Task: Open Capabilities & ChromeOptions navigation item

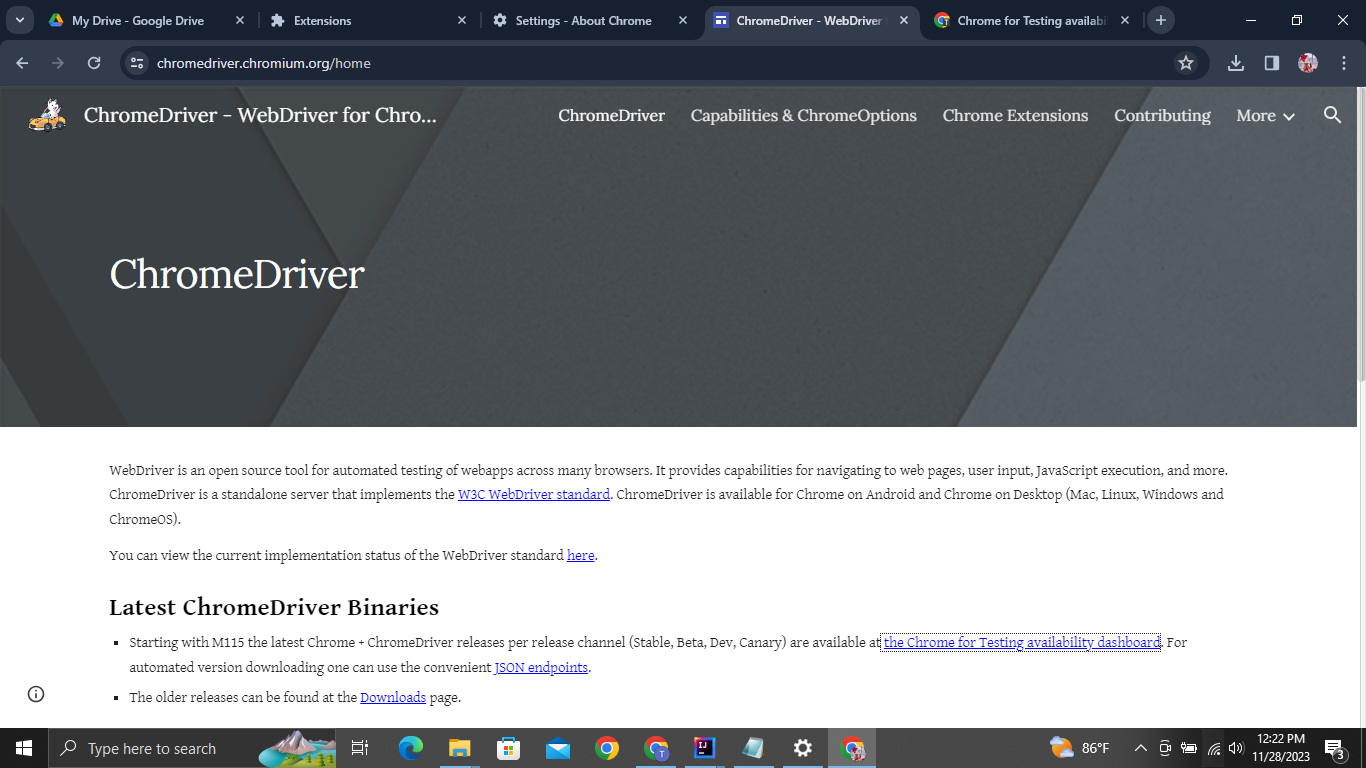Action: click(x=803, y=115)
